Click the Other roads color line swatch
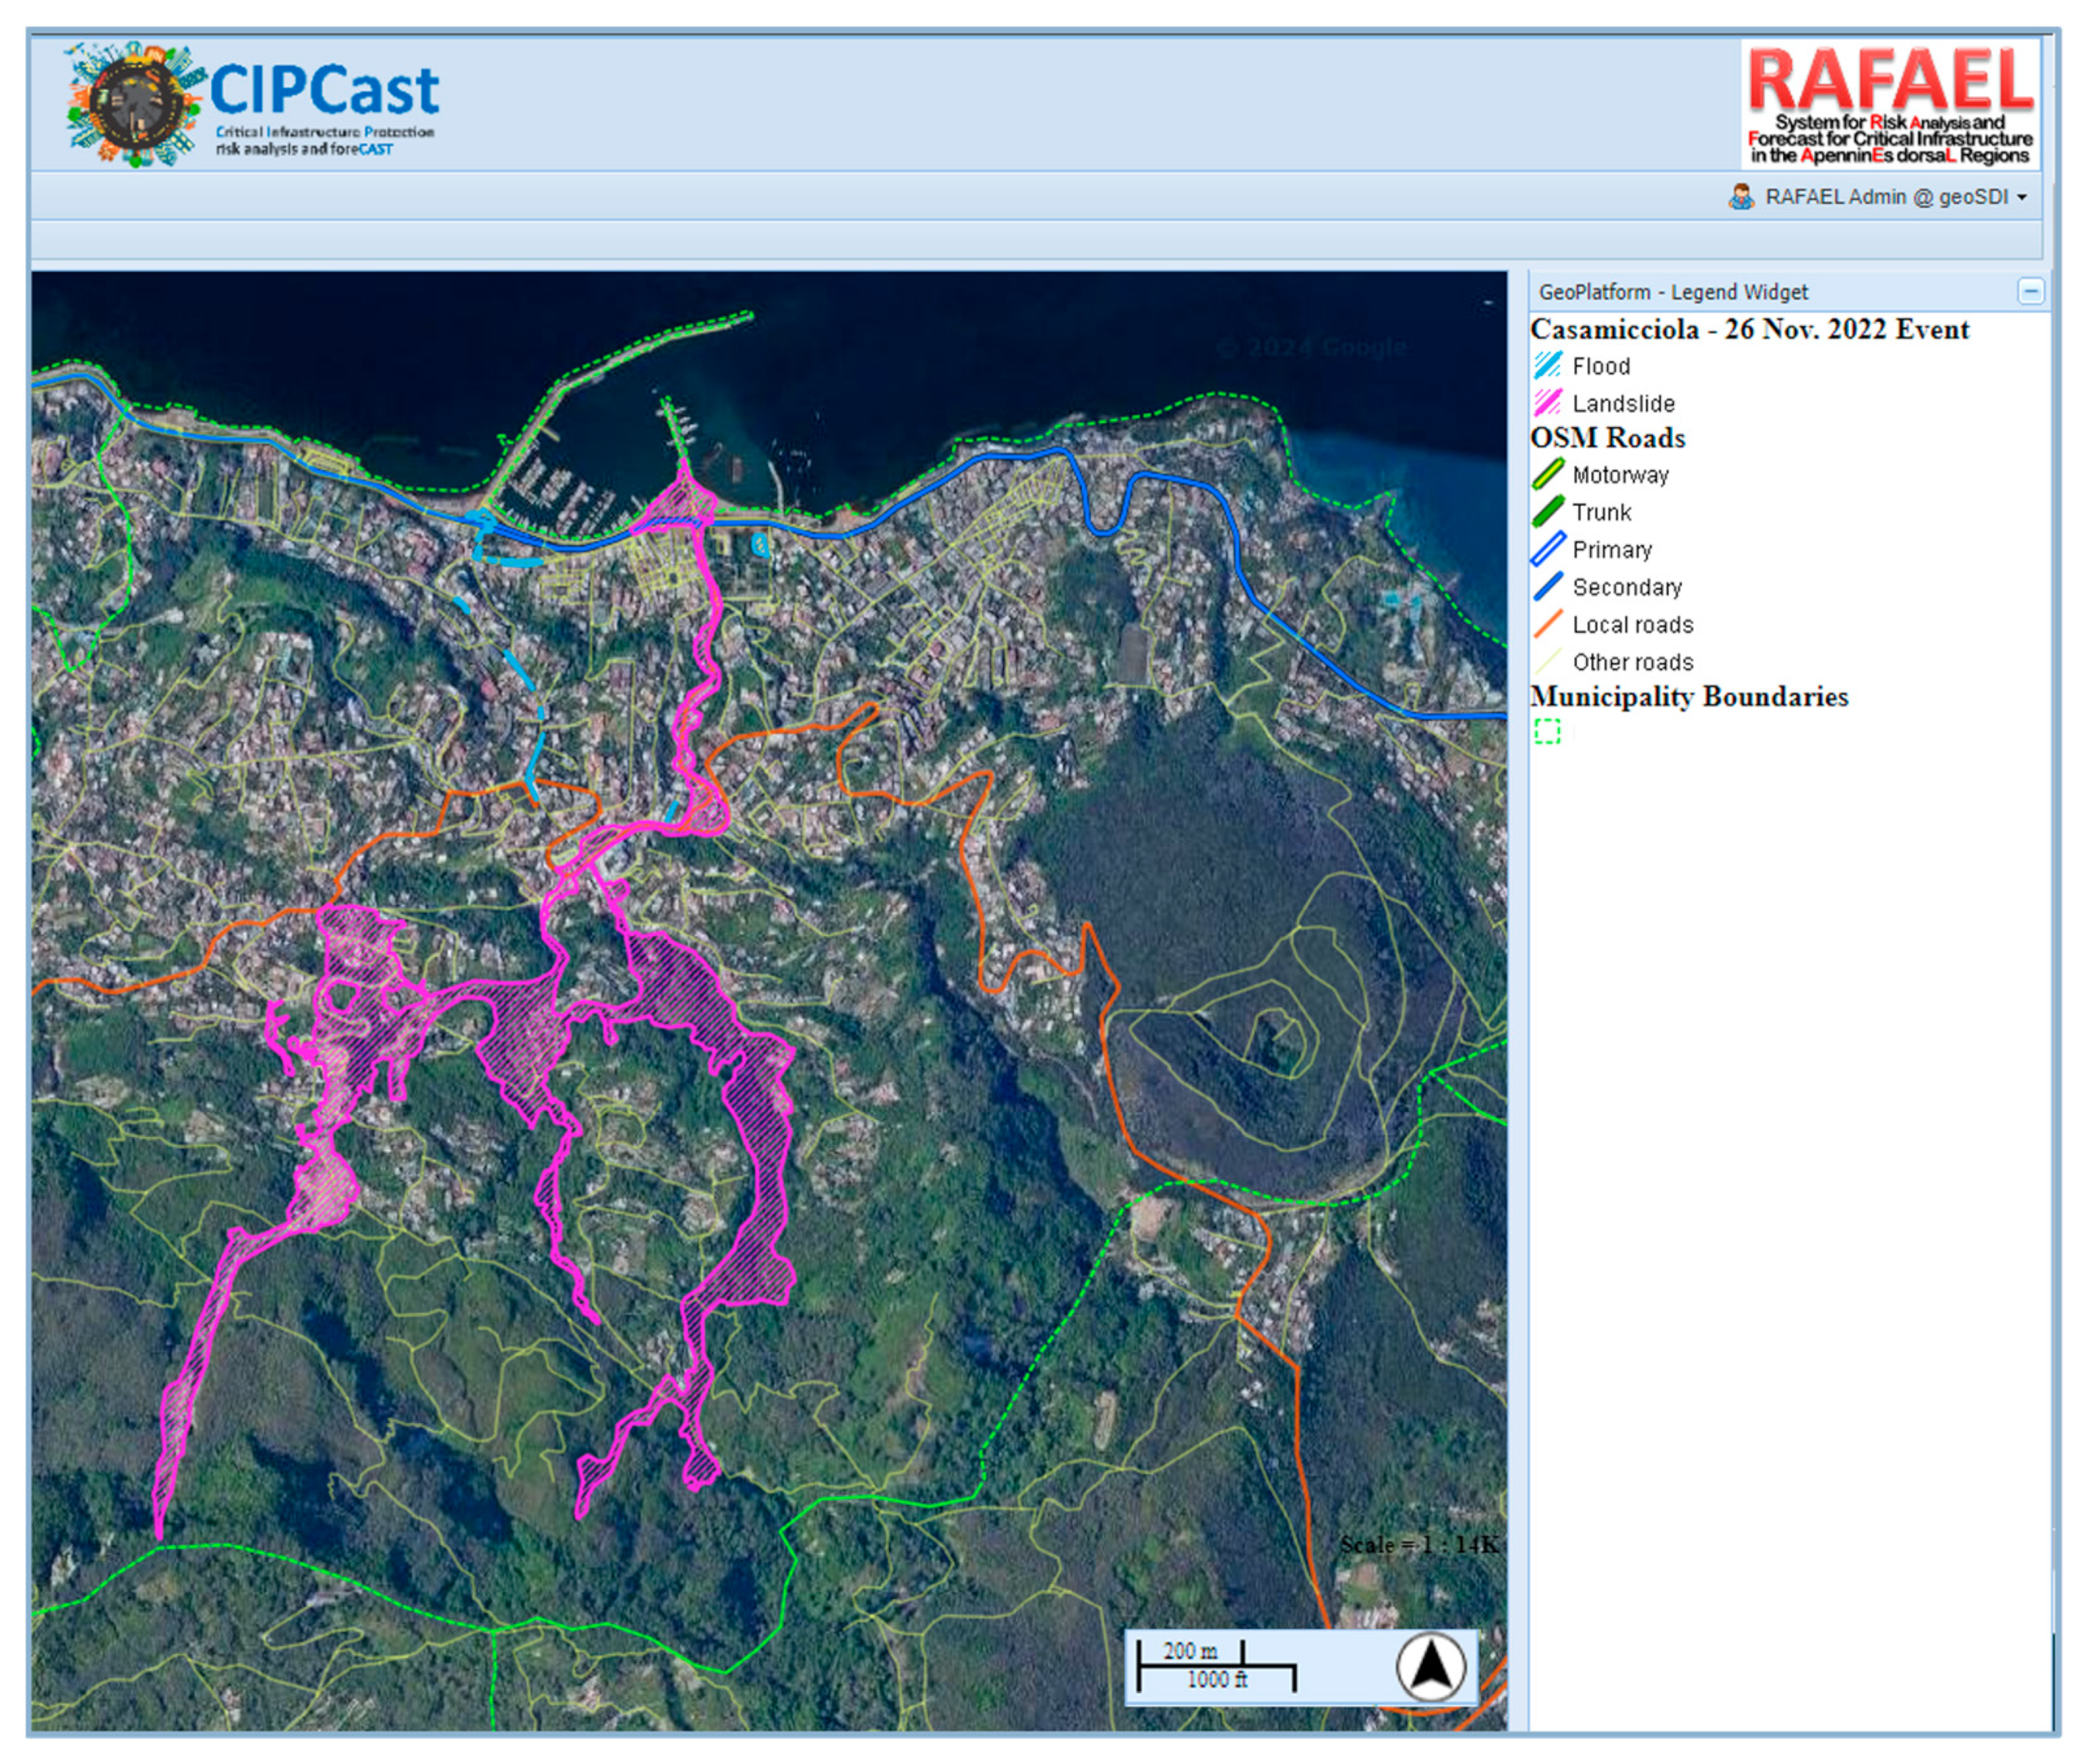The width and height of the screenshot is (2081, 1764). (x=1547, y=661)
